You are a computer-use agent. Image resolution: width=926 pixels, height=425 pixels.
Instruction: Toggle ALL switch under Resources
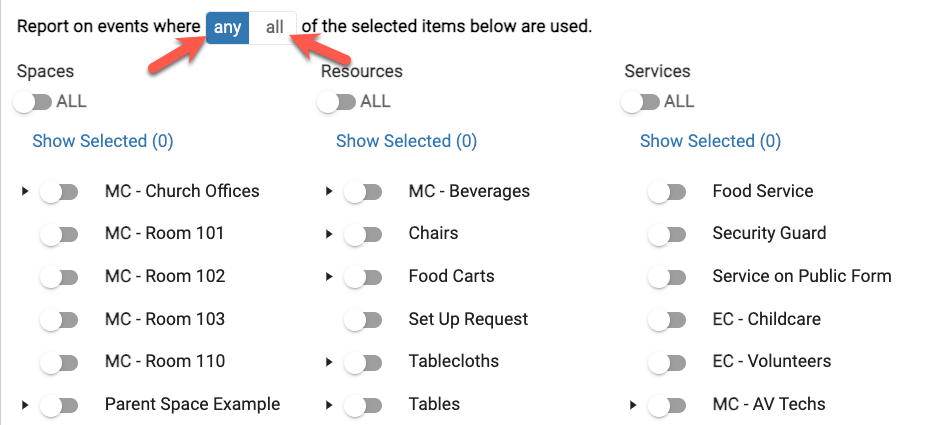[x=336, y=101]
